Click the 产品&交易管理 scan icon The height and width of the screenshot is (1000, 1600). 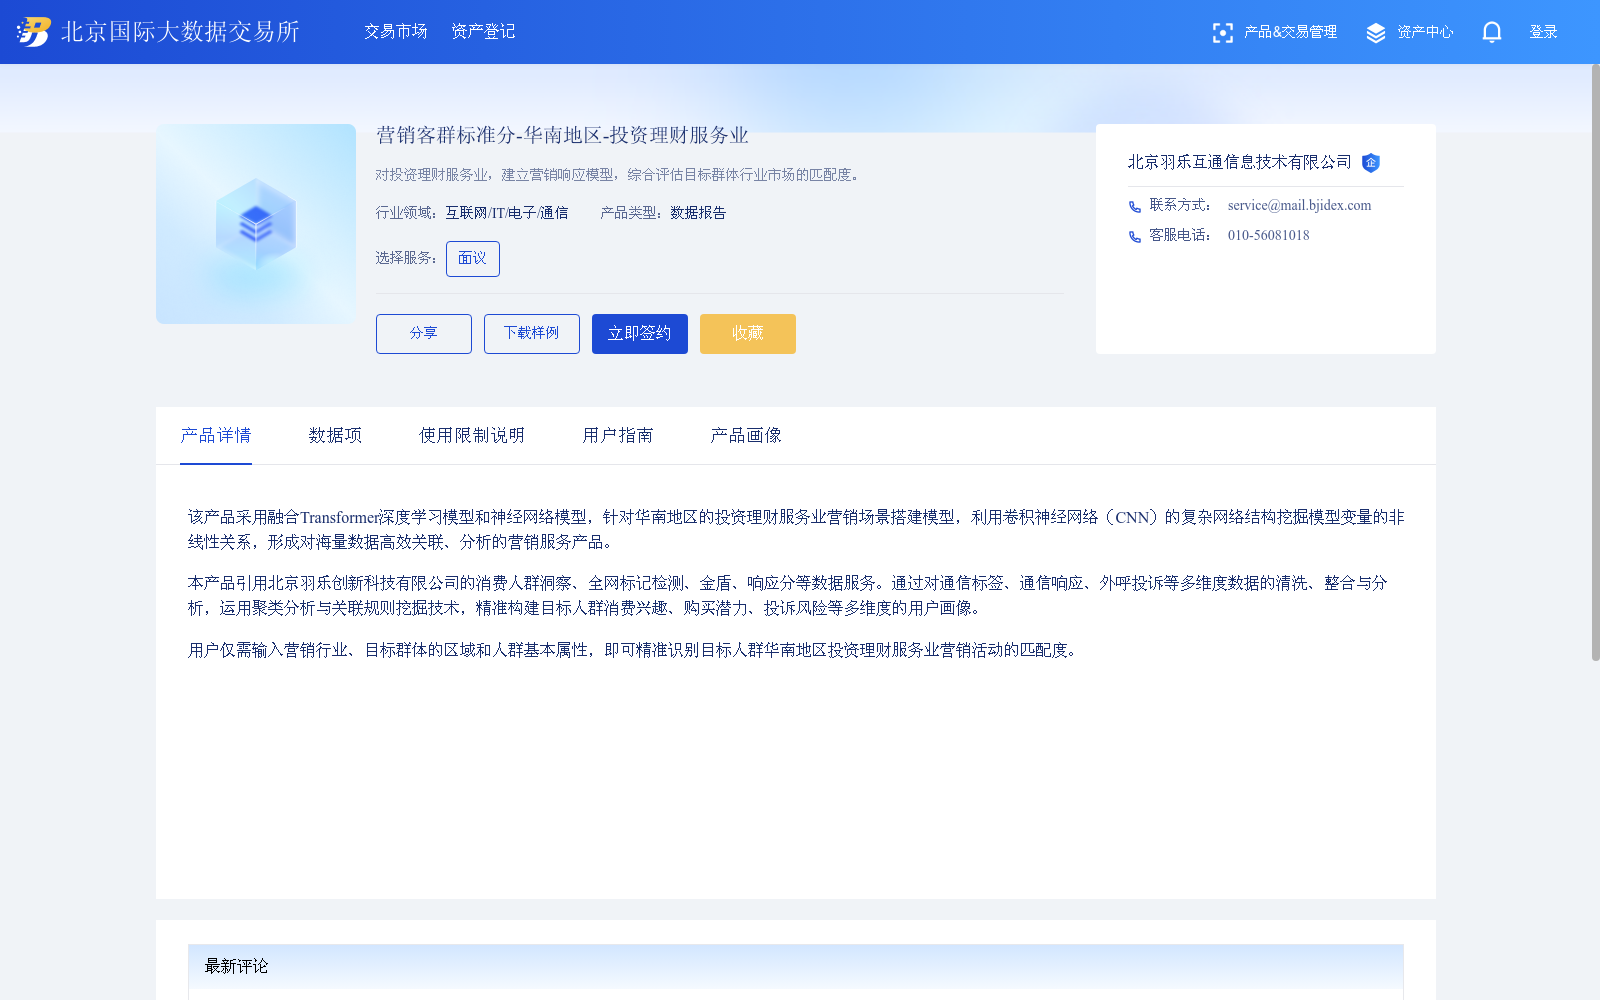coord(1222,33)
